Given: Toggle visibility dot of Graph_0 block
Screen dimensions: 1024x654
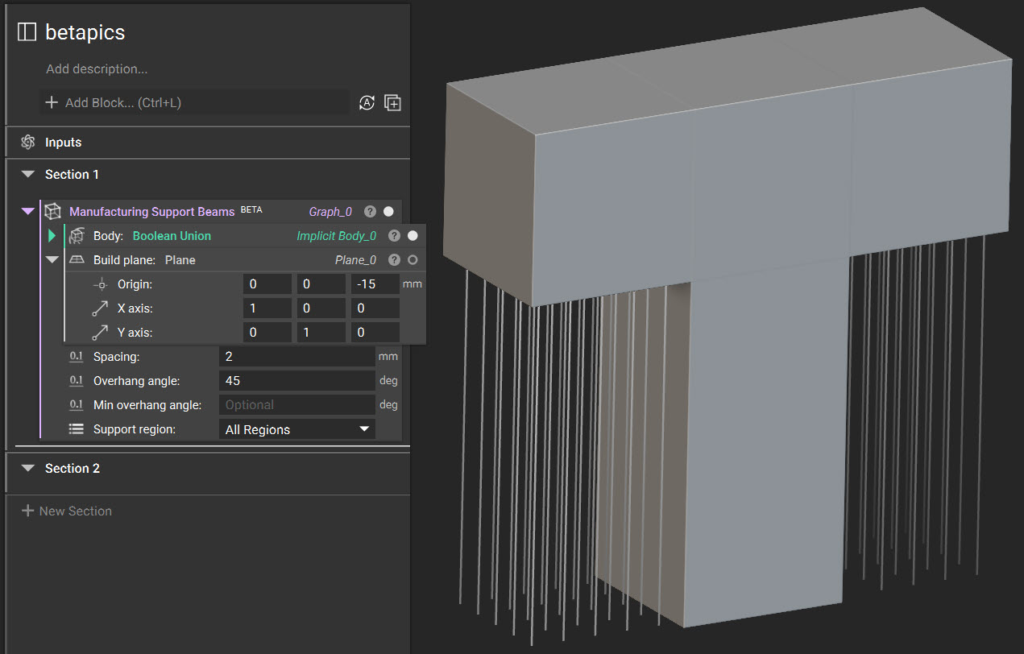Looking at the screenshot, I should pos(389,211).
